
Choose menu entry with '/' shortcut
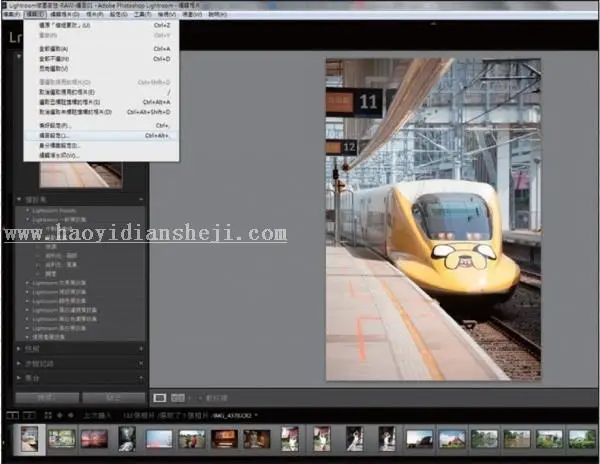(101, 92)
